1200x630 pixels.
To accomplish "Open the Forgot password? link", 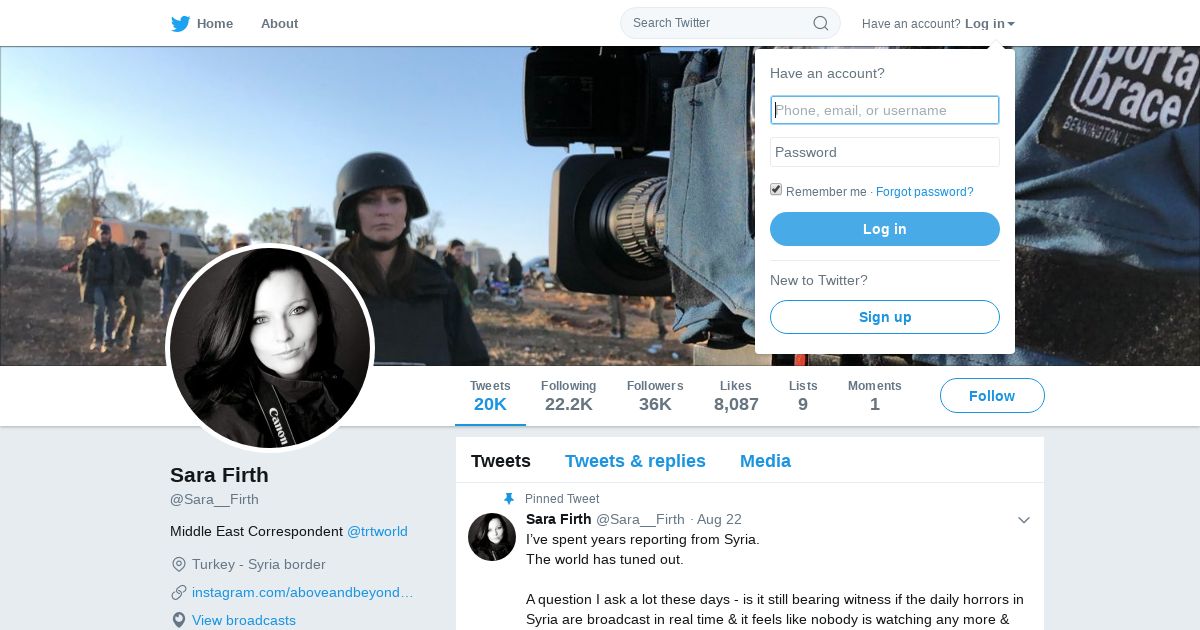I will point(924,192).
